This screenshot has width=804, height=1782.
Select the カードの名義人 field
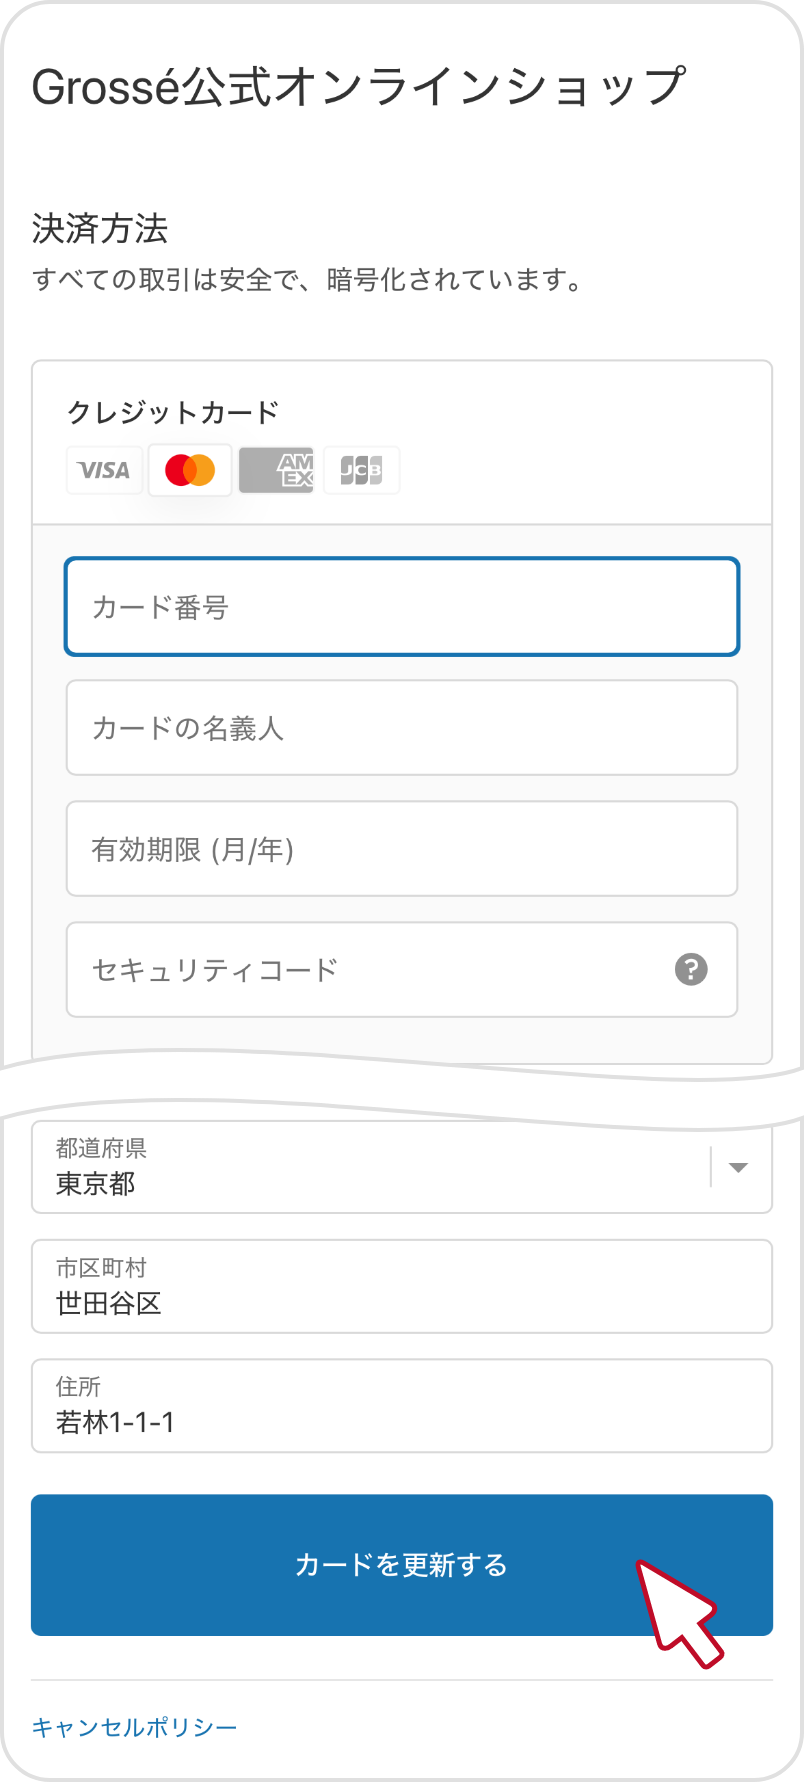[x=402, y=728]
